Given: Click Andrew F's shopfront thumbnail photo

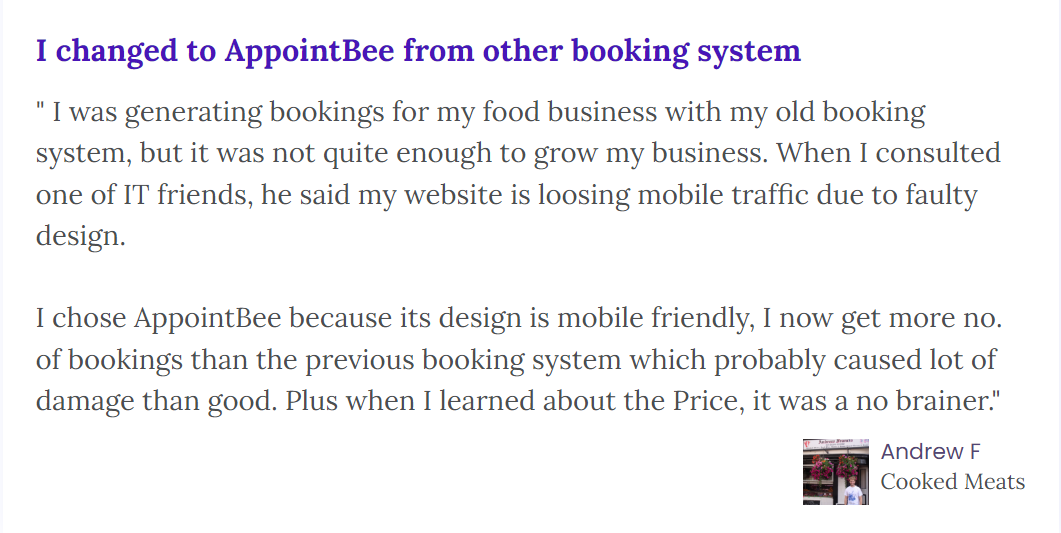Looking at the screenshot, I should [836, 471].
